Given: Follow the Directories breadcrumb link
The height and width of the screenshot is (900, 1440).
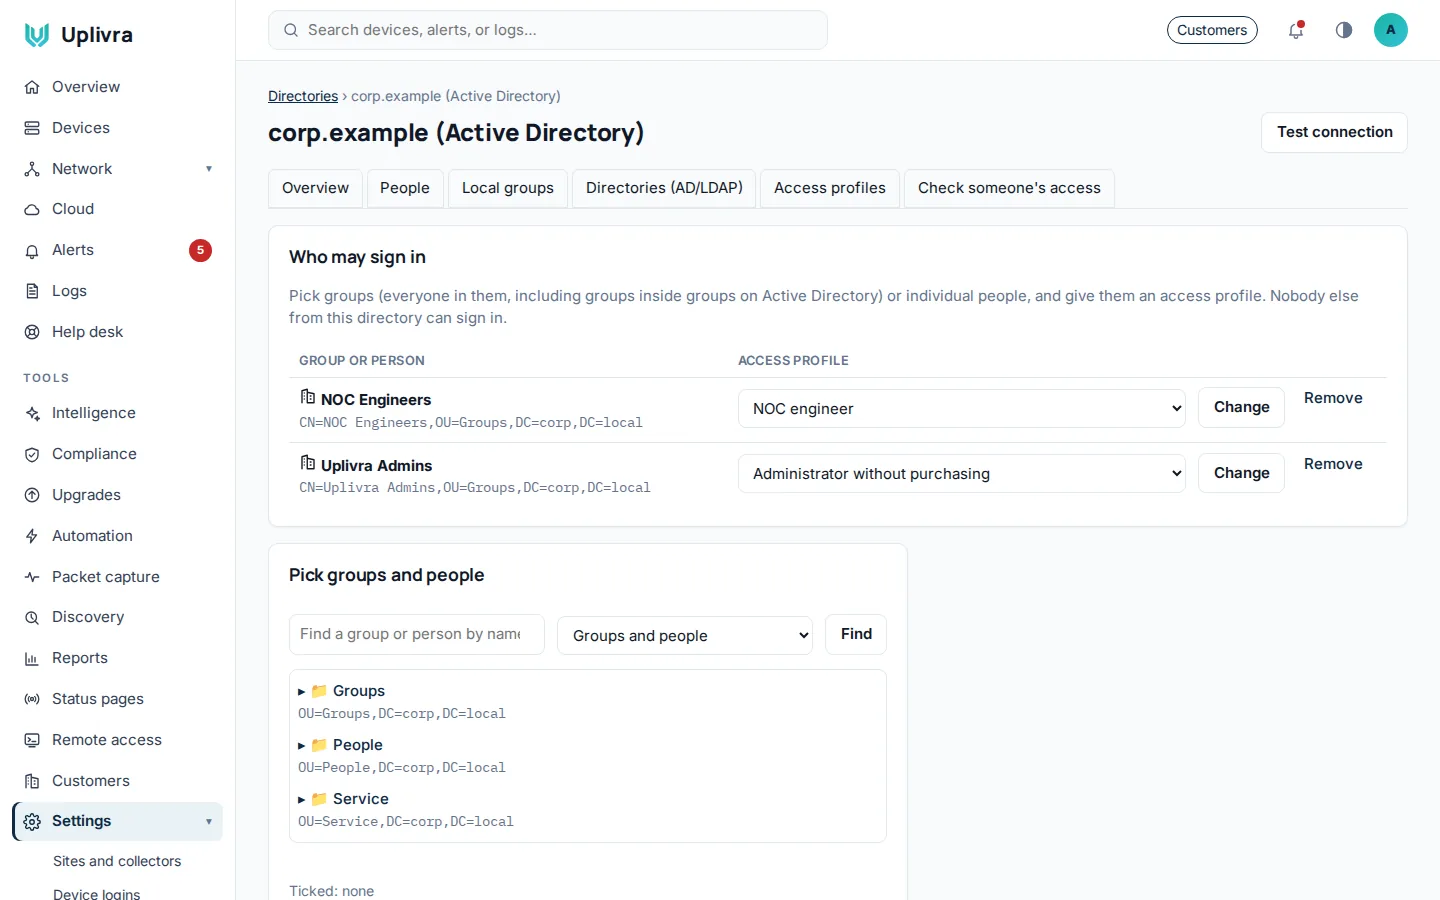Looking at the screenshot, I should pos(303,96).
